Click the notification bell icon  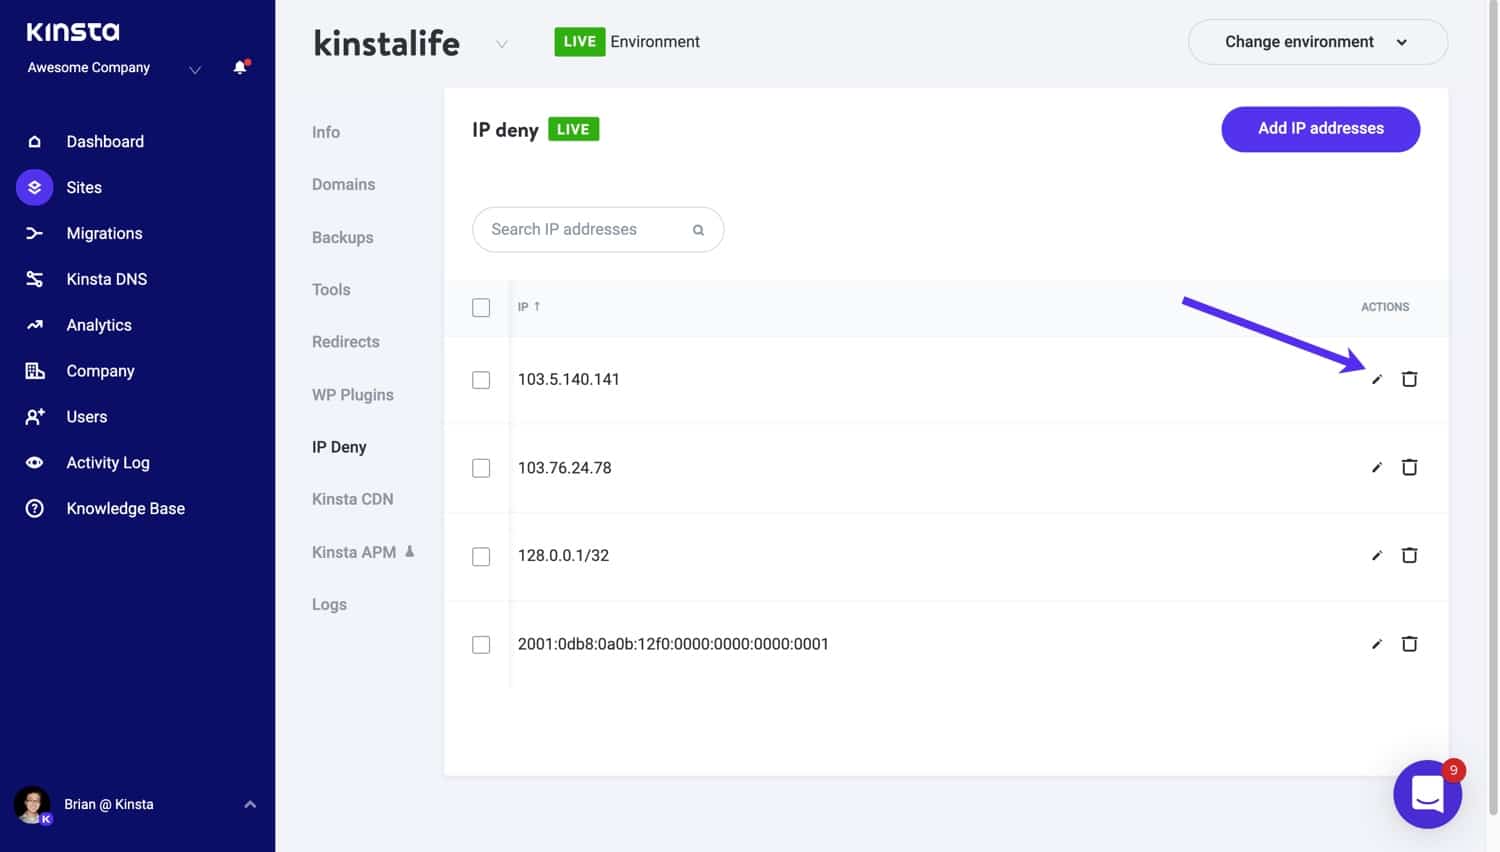coord(239,67)
